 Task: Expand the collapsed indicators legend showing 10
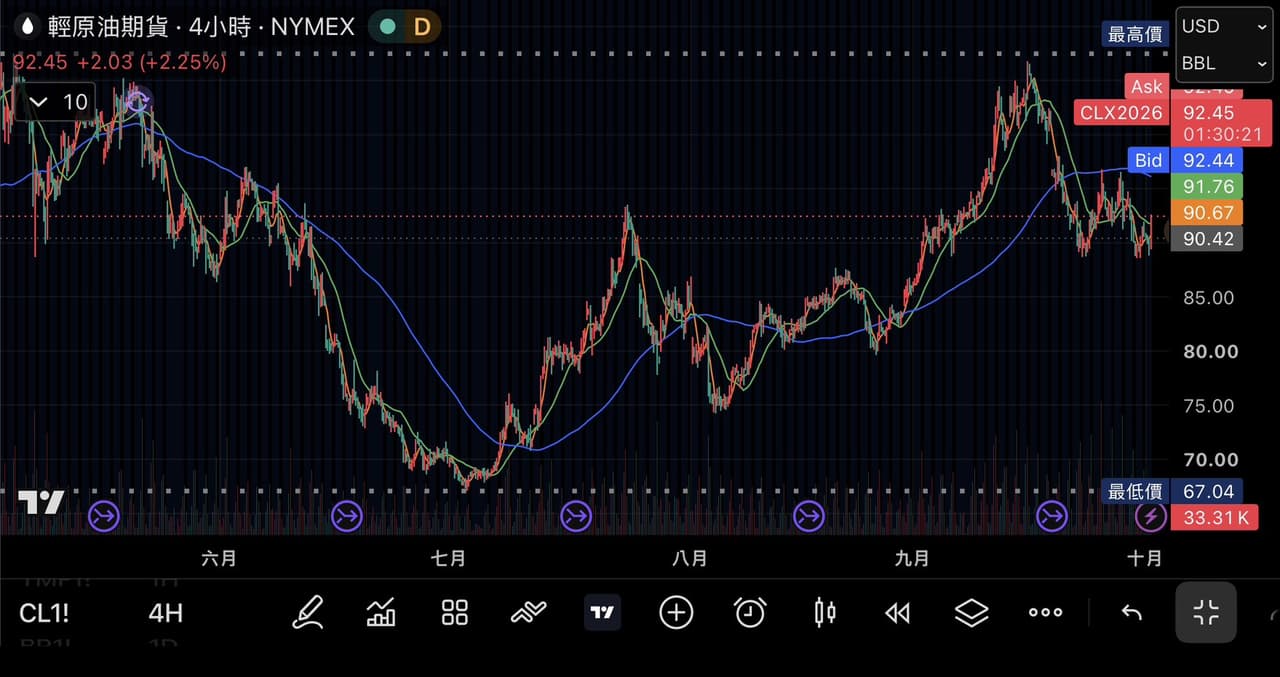pos(58,101)
